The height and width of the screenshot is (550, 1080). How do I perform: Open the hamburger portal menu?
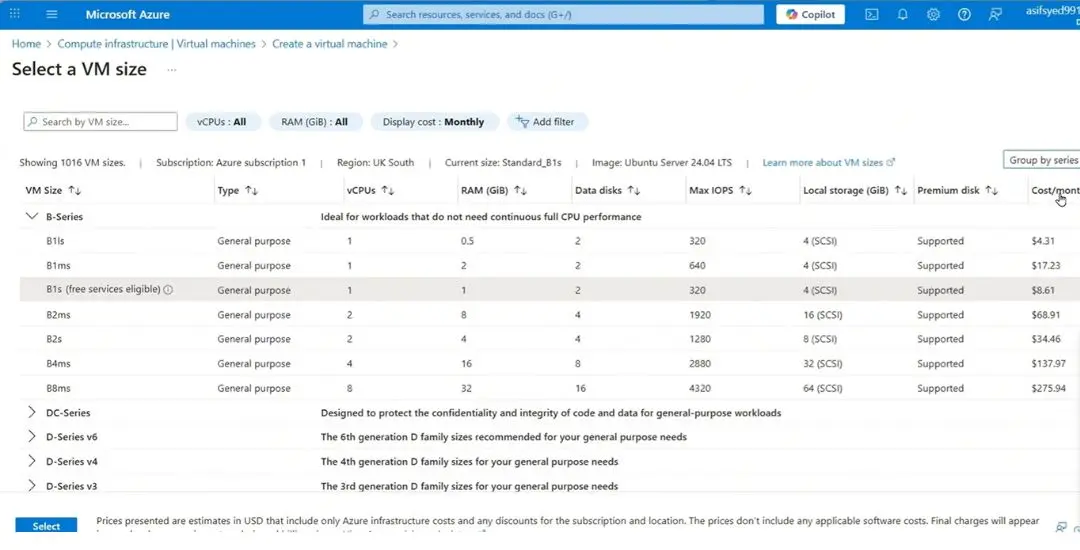pyautogui.click(x=52, y=14)
